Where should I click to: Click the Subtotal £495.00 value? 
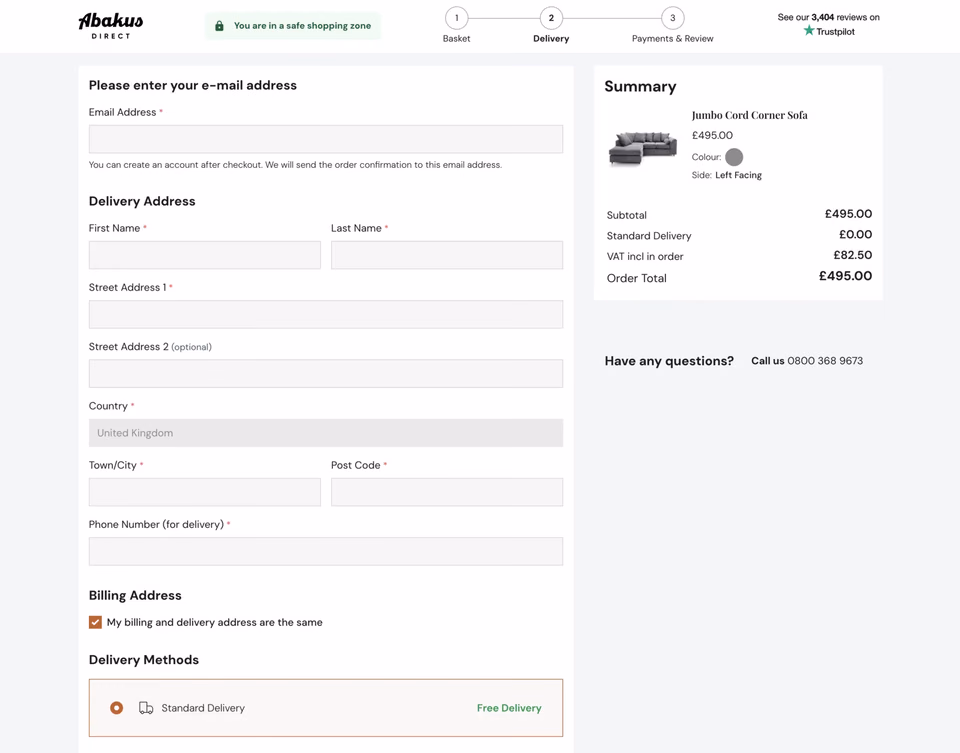(849, 214)
